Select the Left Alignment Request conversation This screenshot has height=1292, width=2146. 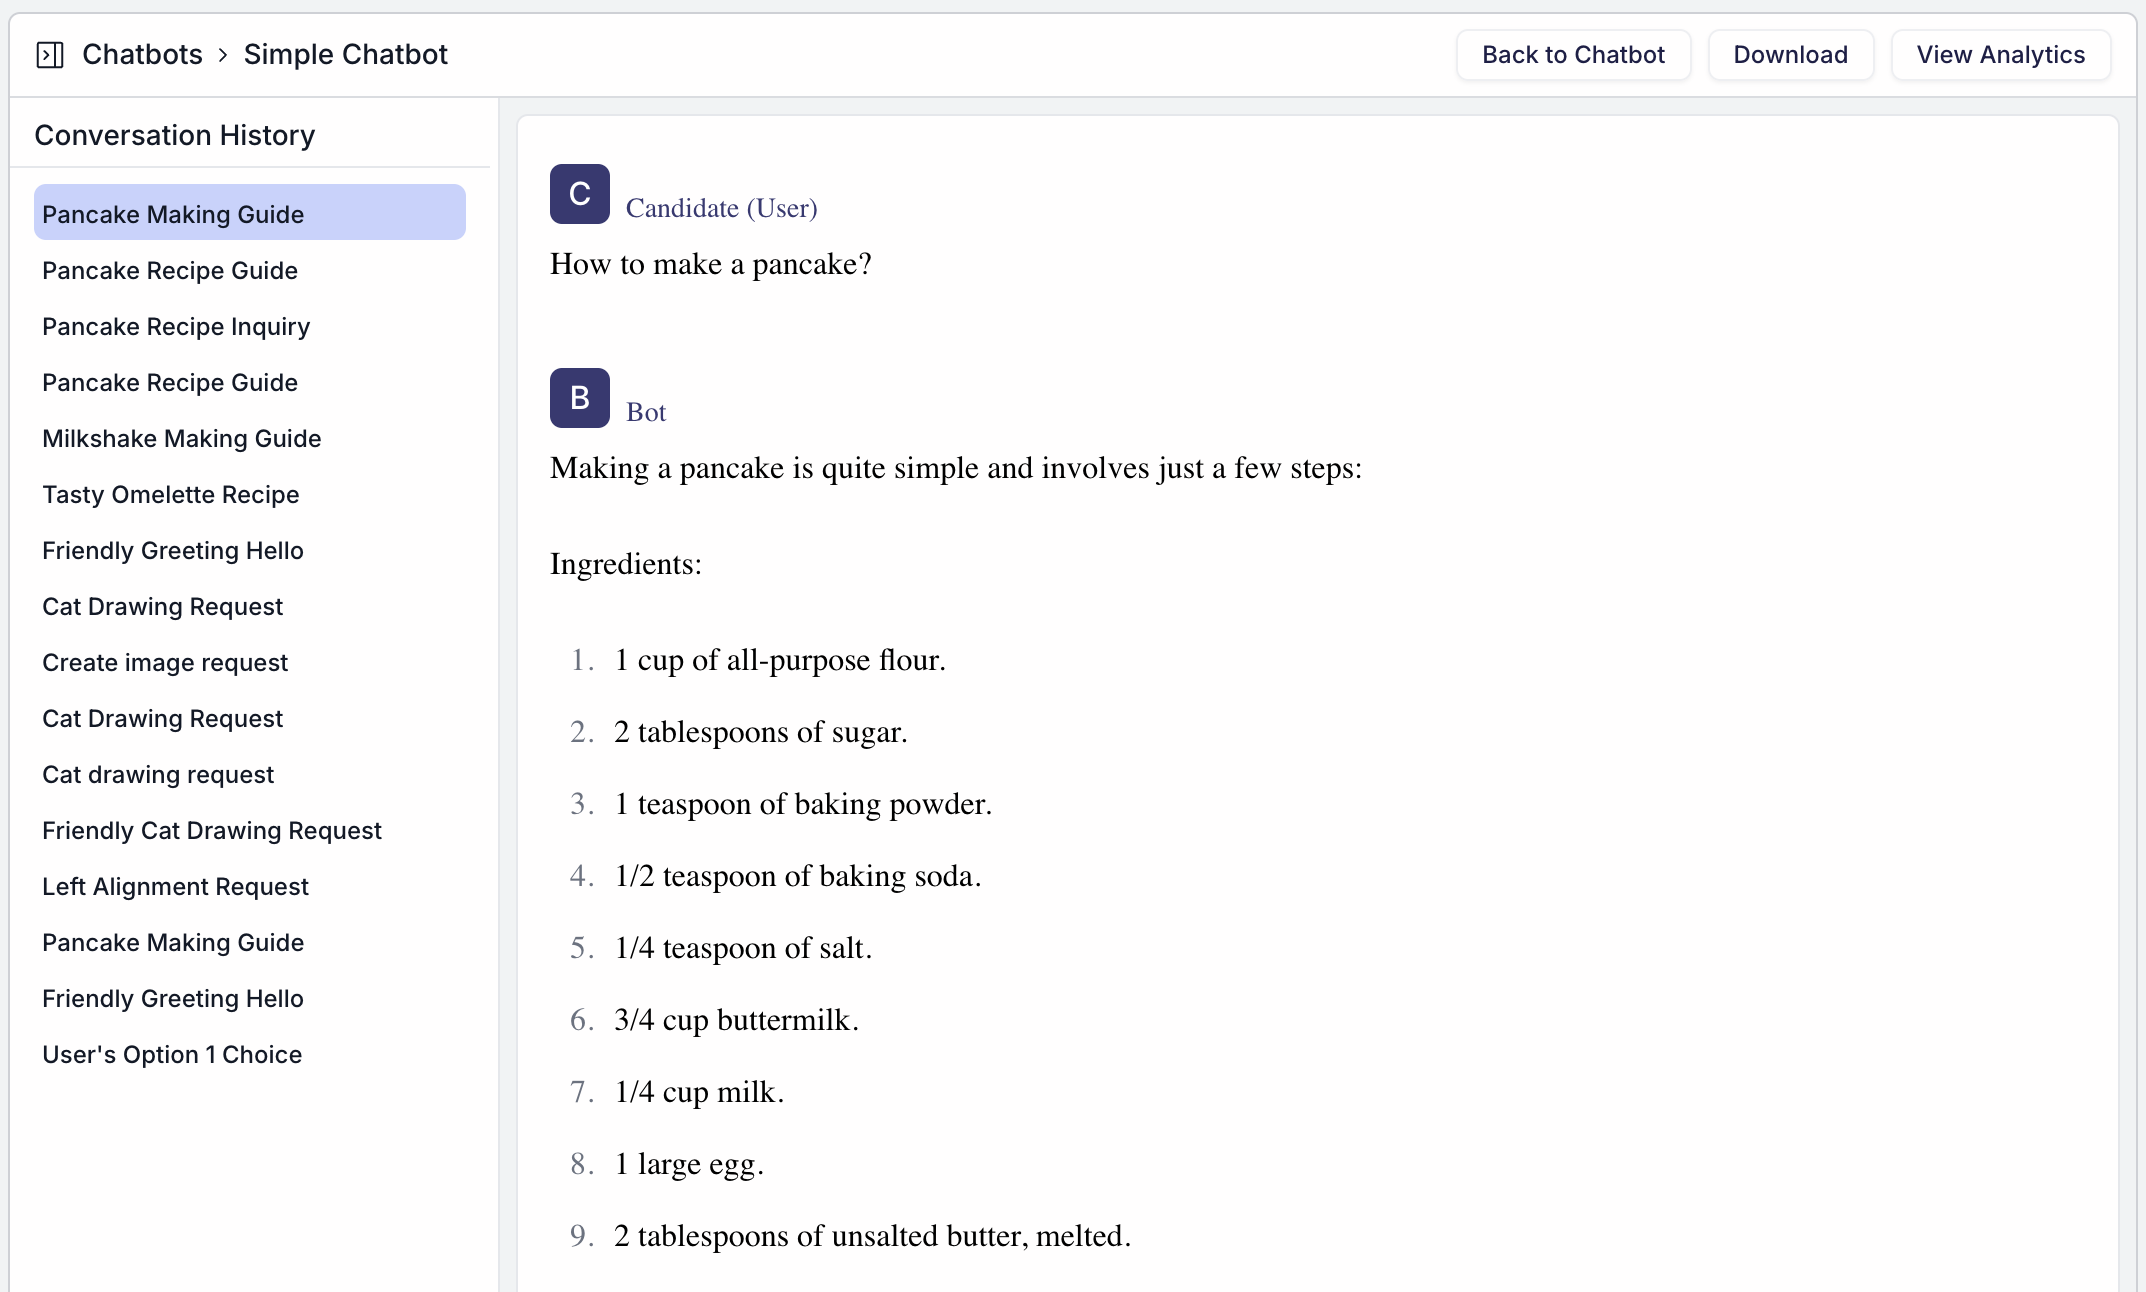[175, 886]
